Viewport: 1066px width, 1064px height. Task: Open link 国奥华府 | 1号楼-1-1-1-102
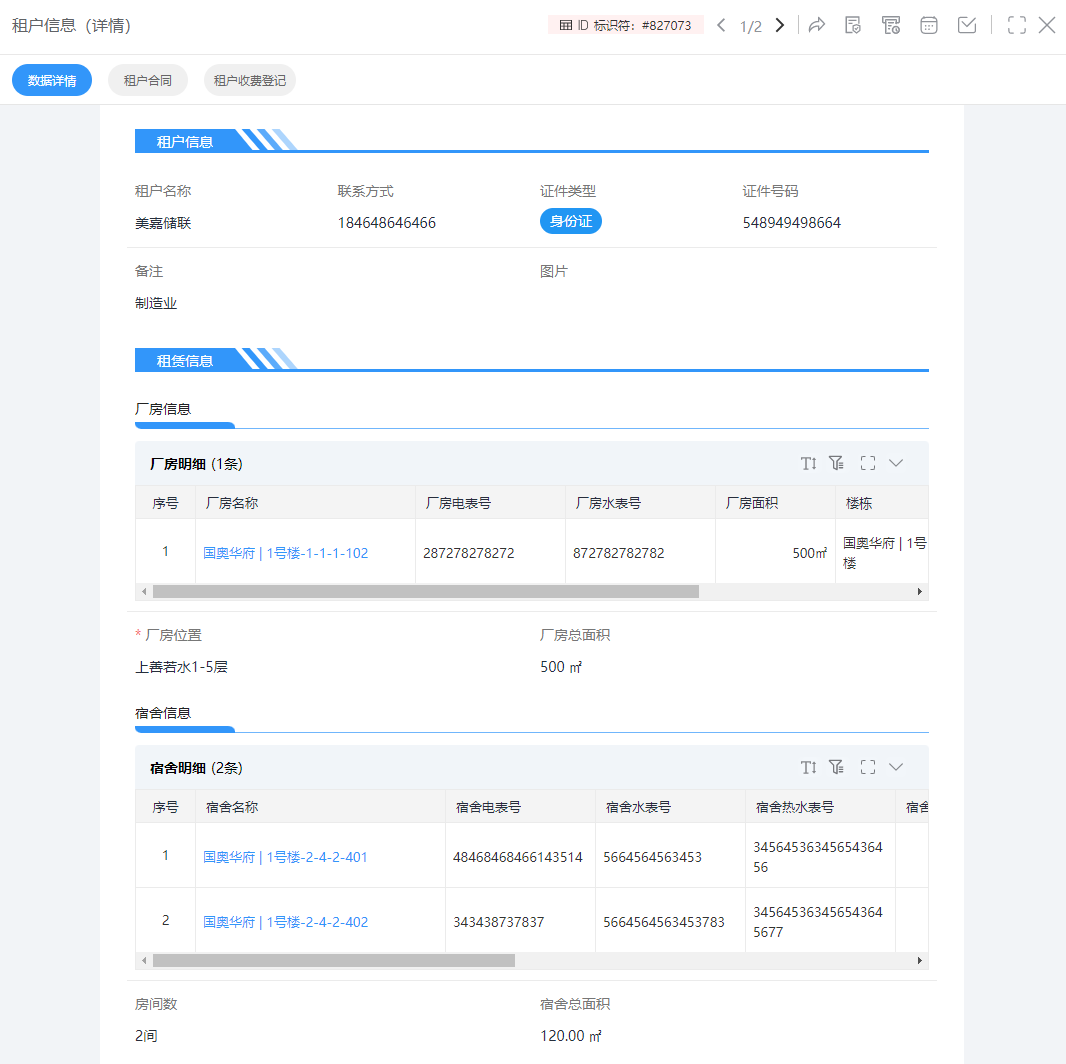coord(286,552)
